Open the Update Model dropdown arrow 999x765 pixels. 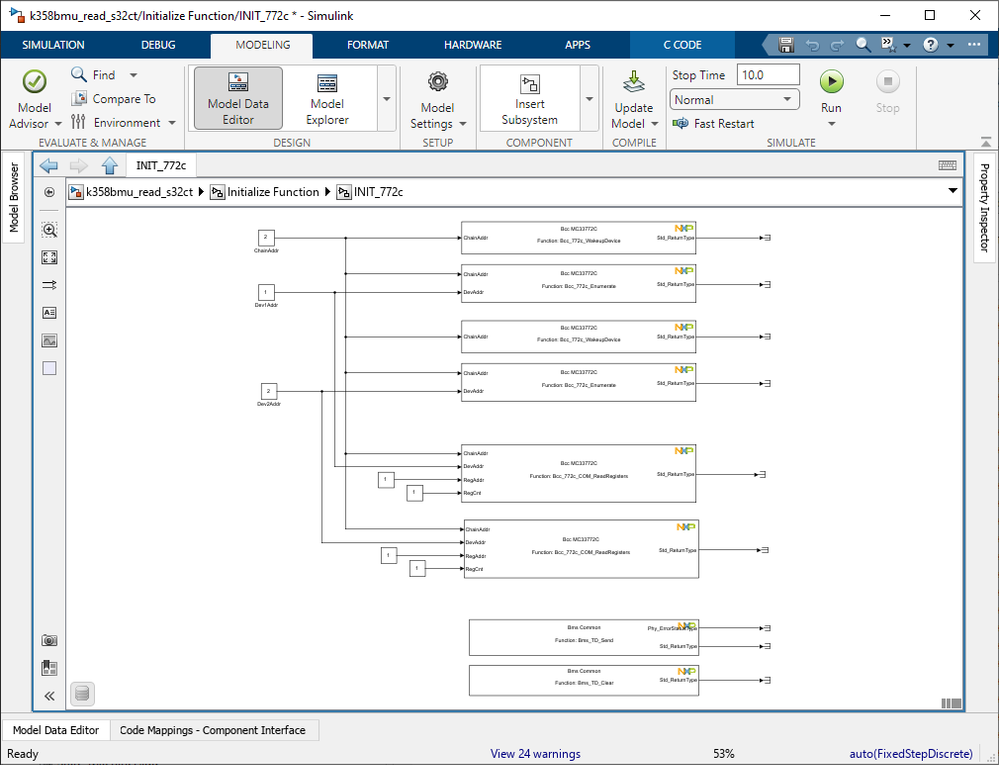pos(655,124)
